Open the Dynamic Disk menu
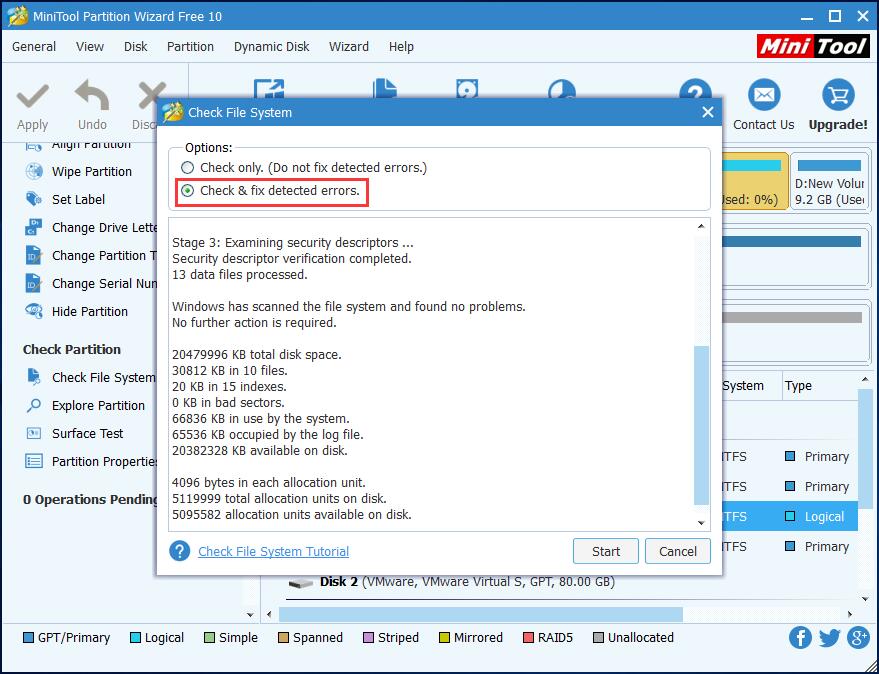 tap(271, 47)
